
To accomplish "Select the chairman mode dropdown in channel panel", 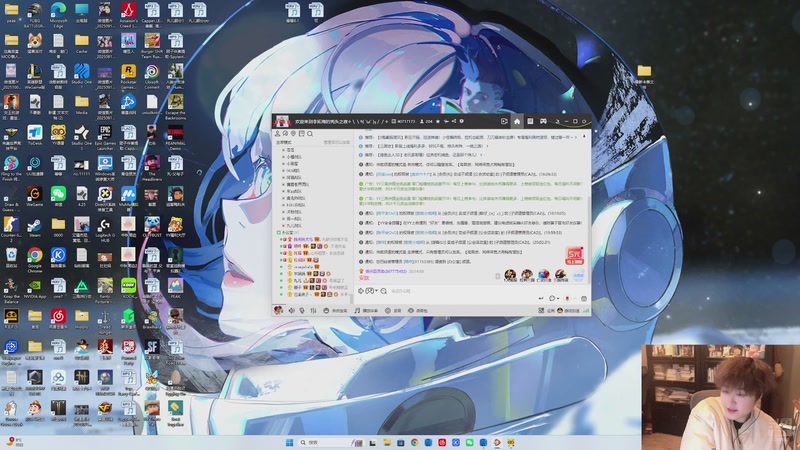I will point(285,142).
